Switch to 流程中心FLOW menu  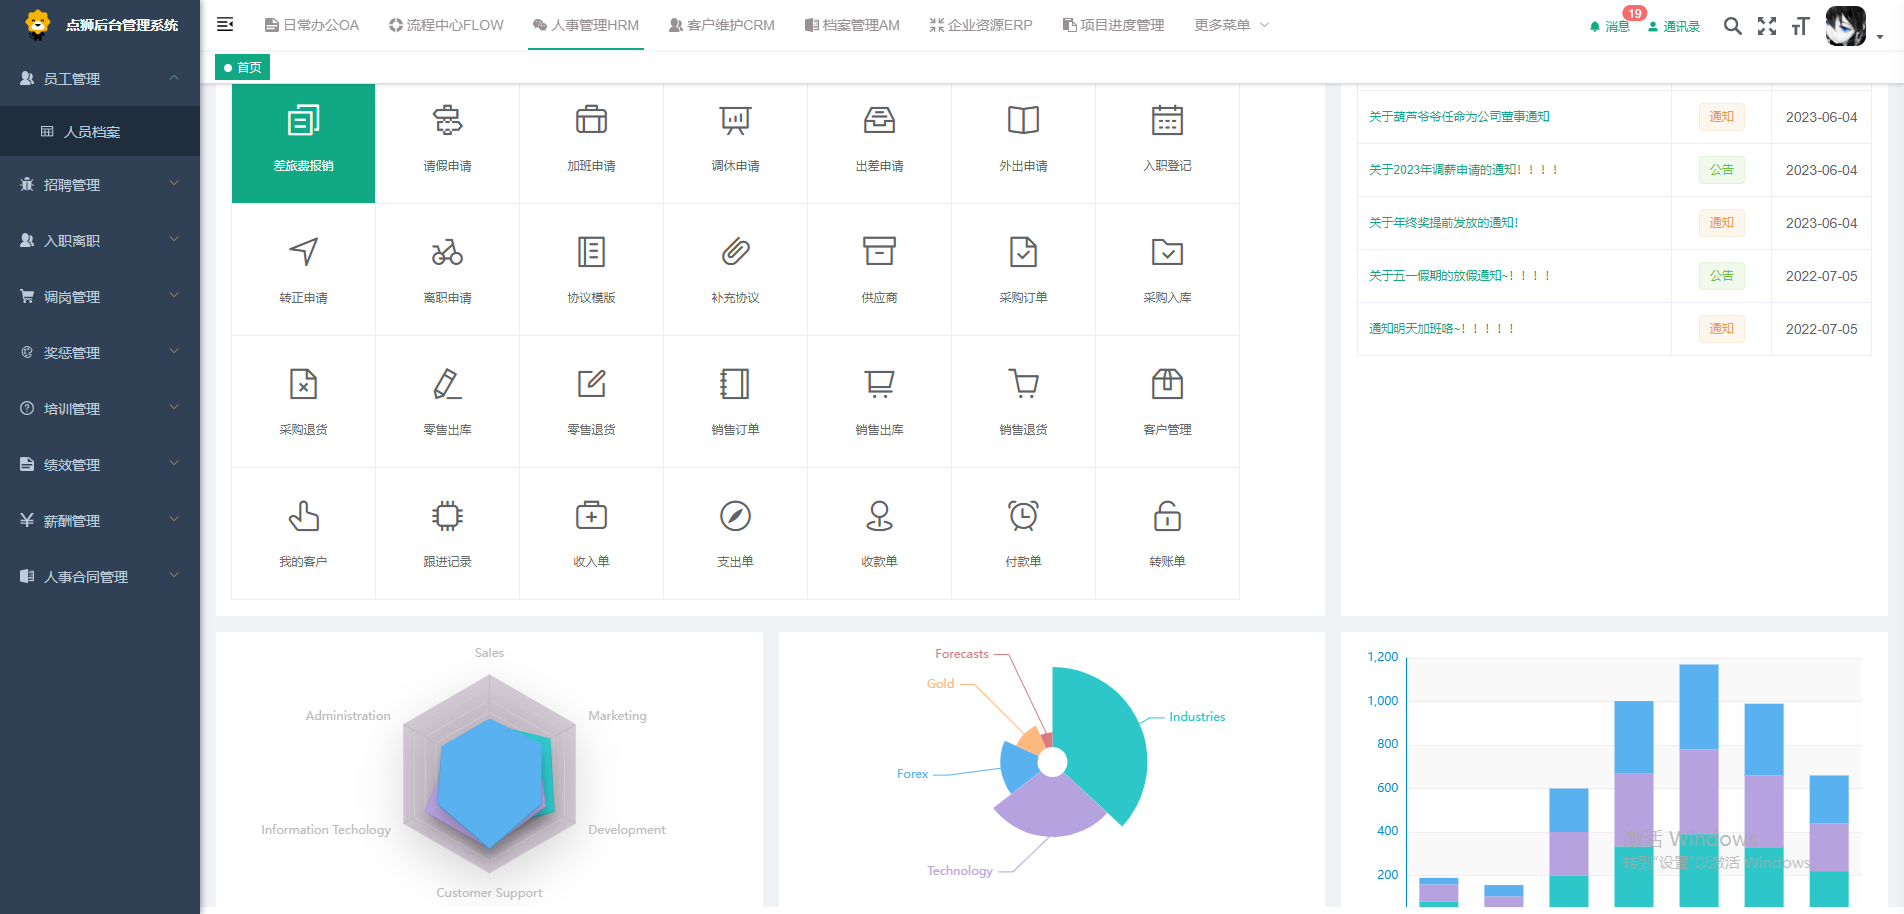pos(446,25)
